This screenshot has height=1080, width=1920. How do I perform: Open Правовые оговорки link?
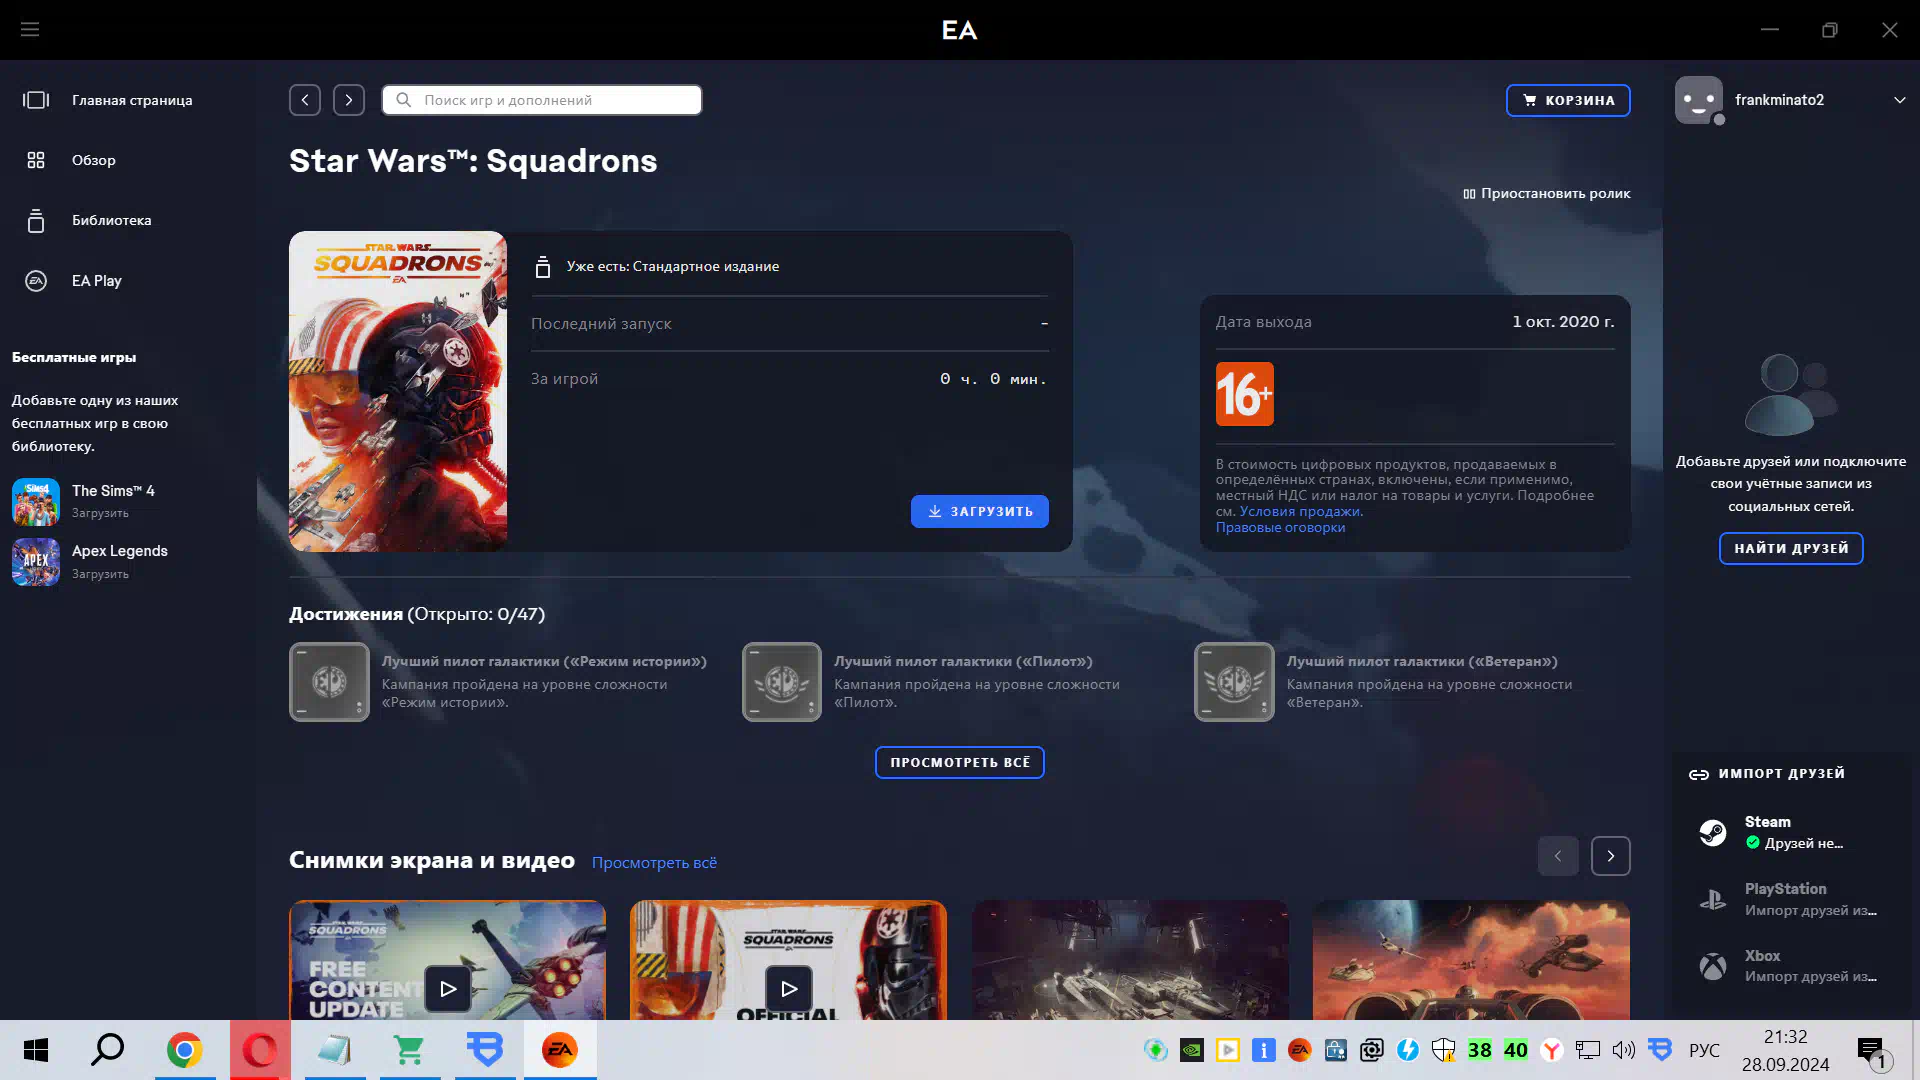pos(1280,527)
